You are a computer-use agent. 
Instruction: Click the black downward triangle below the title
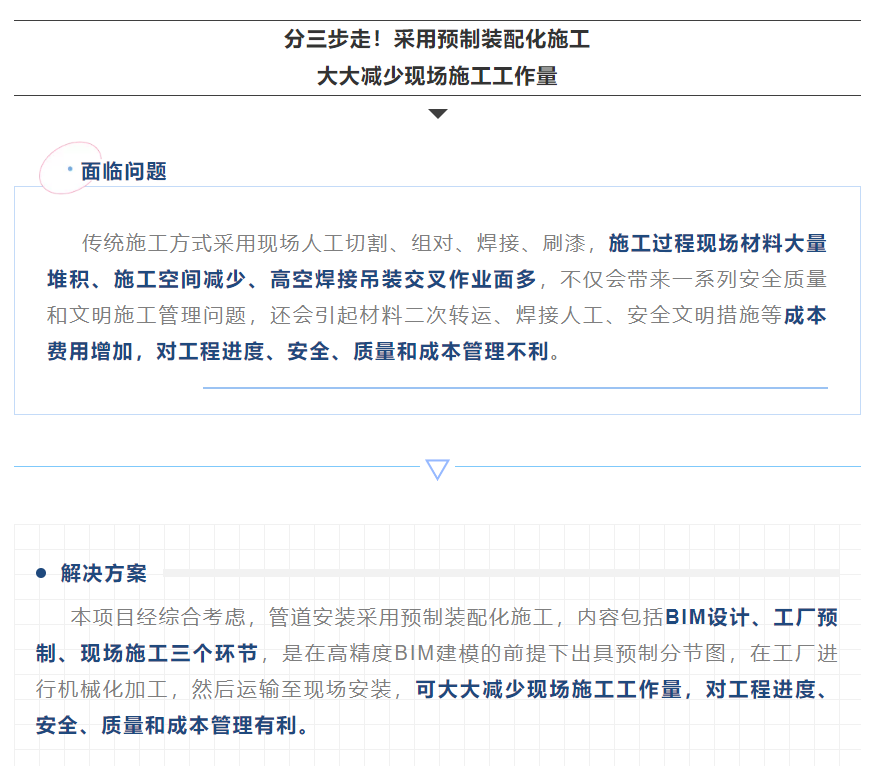pyautogui.click(x=438, y=114)
